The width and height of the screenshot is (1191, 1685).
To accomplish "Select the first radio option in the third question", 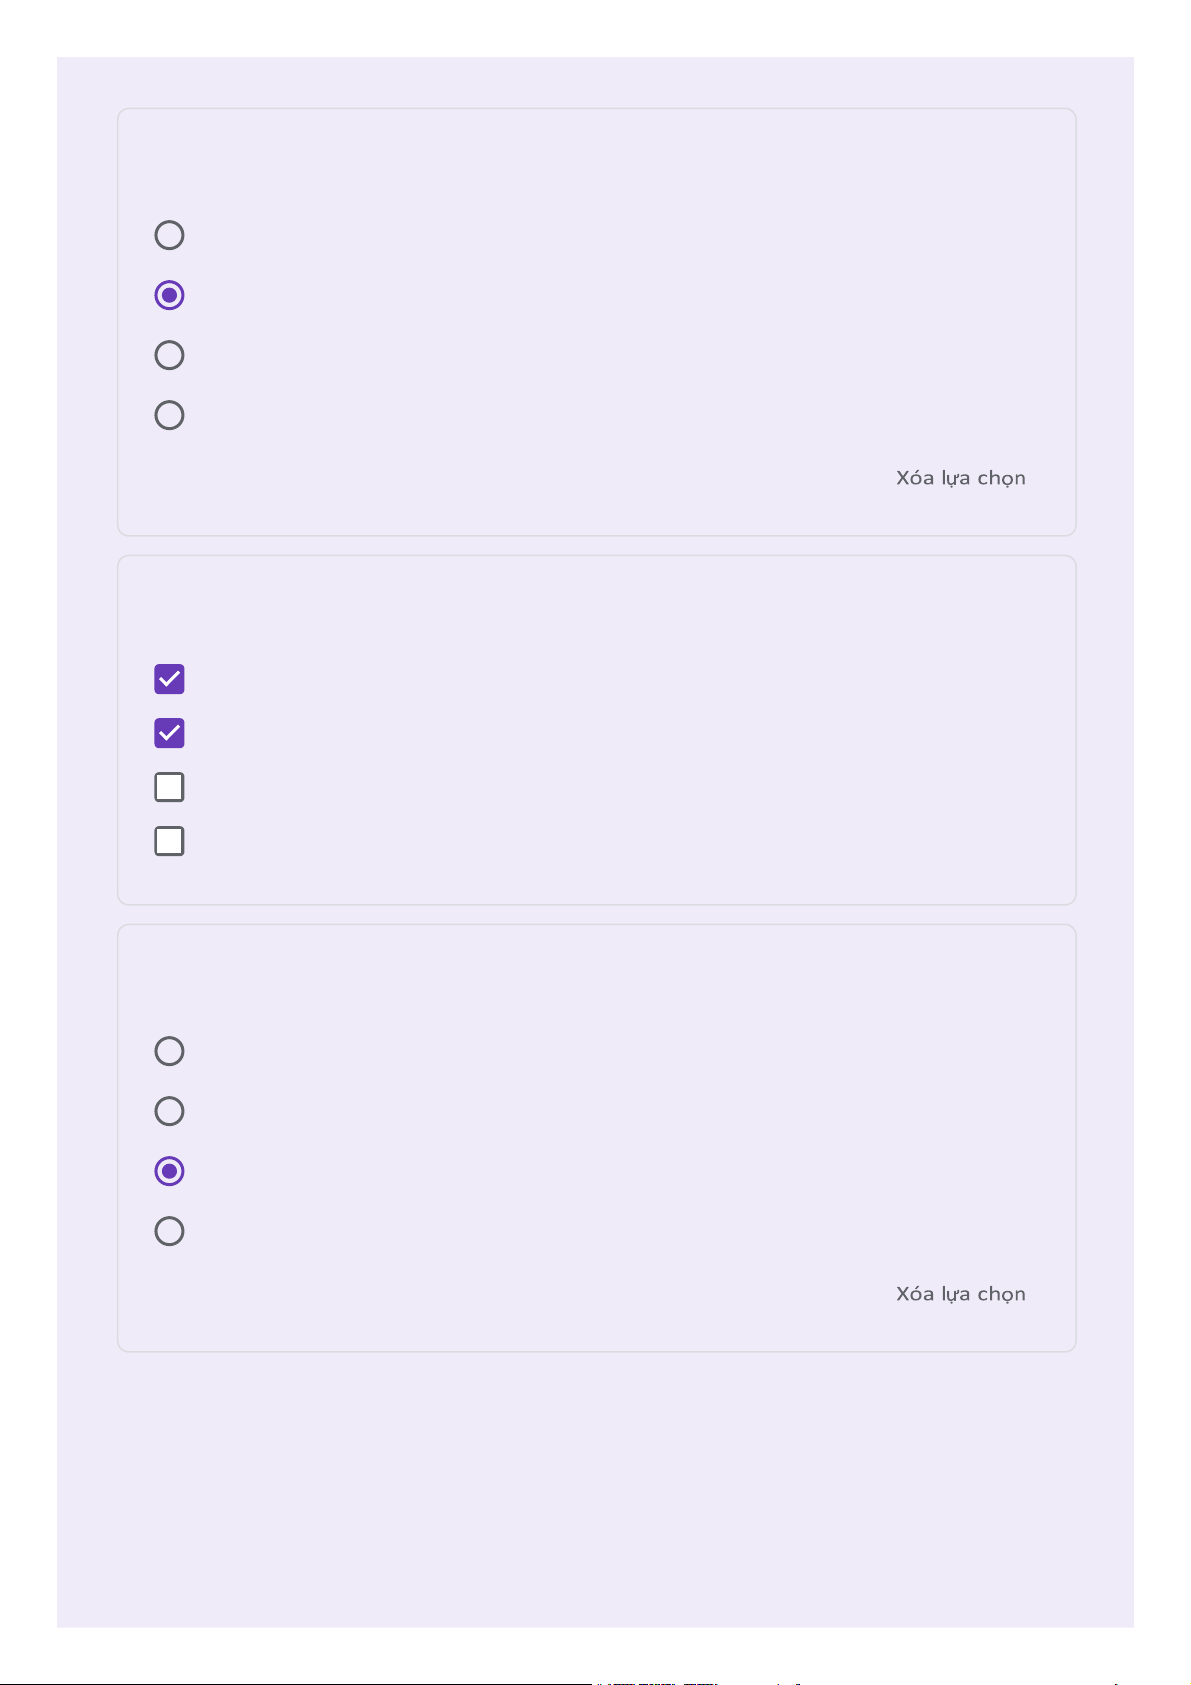I will click(169, 1051).
